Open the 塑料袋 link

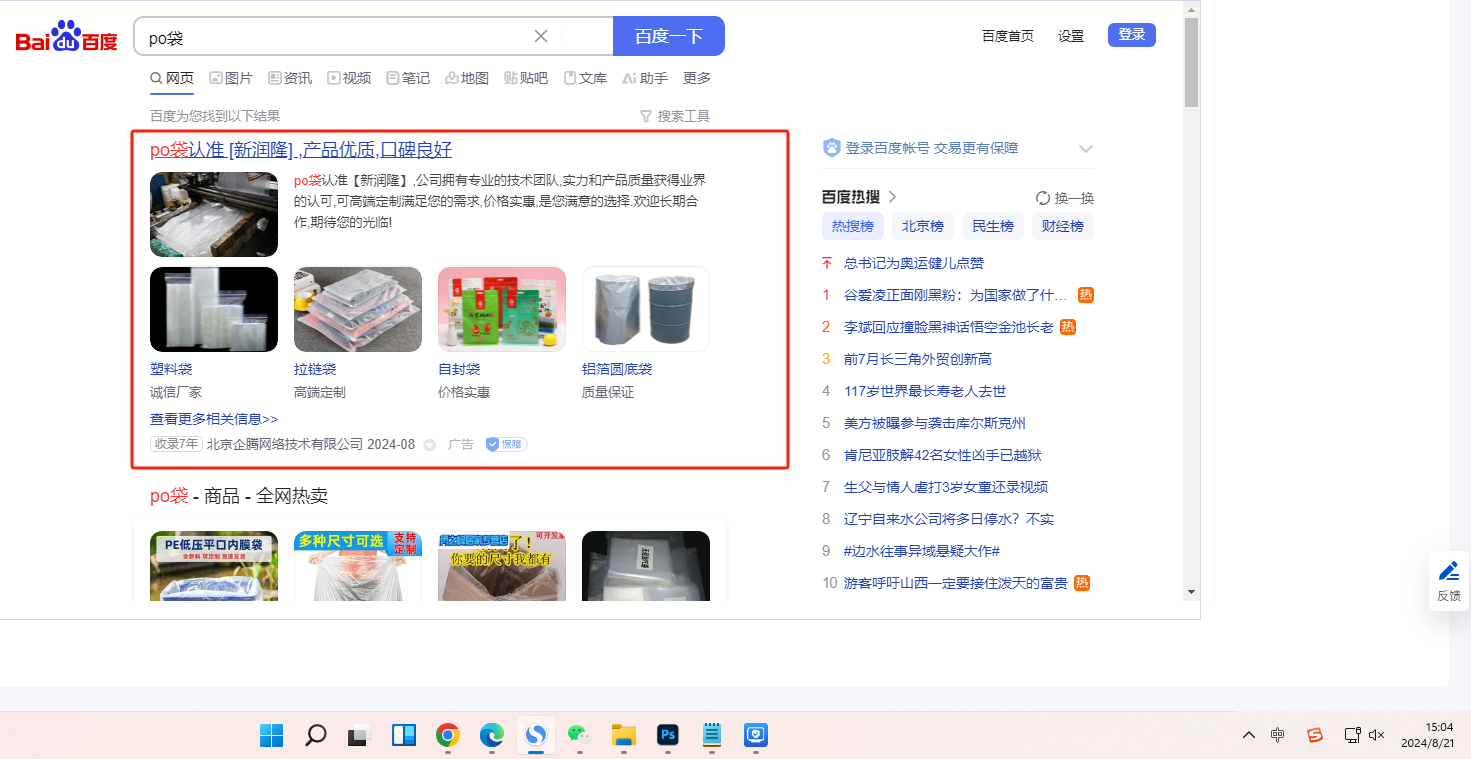[x=171, y=369]
